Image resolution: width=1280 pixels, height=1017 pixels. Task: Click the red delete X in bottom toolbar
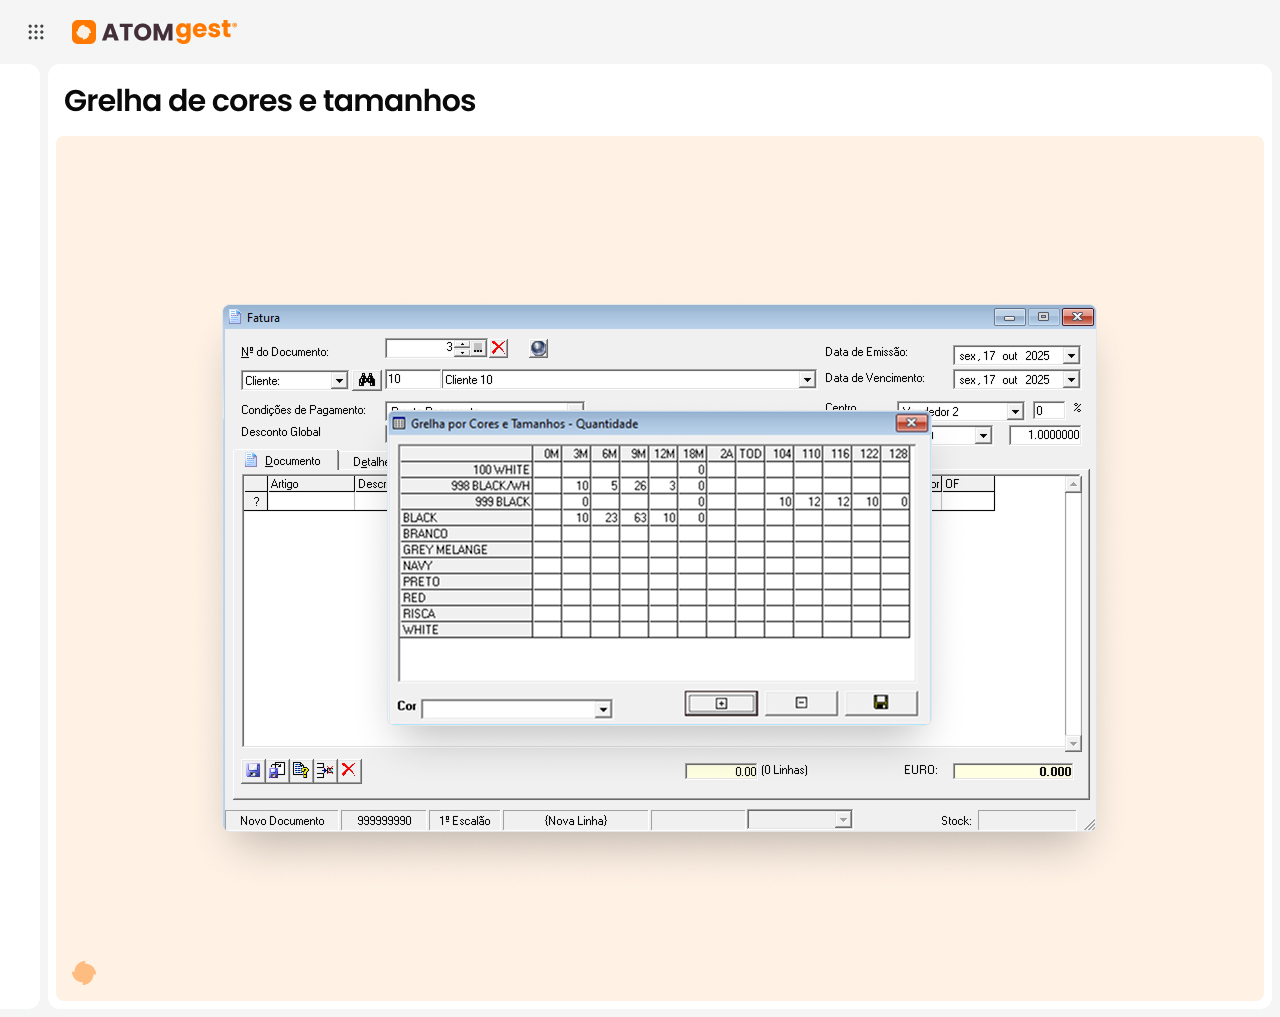coord(349,770)
